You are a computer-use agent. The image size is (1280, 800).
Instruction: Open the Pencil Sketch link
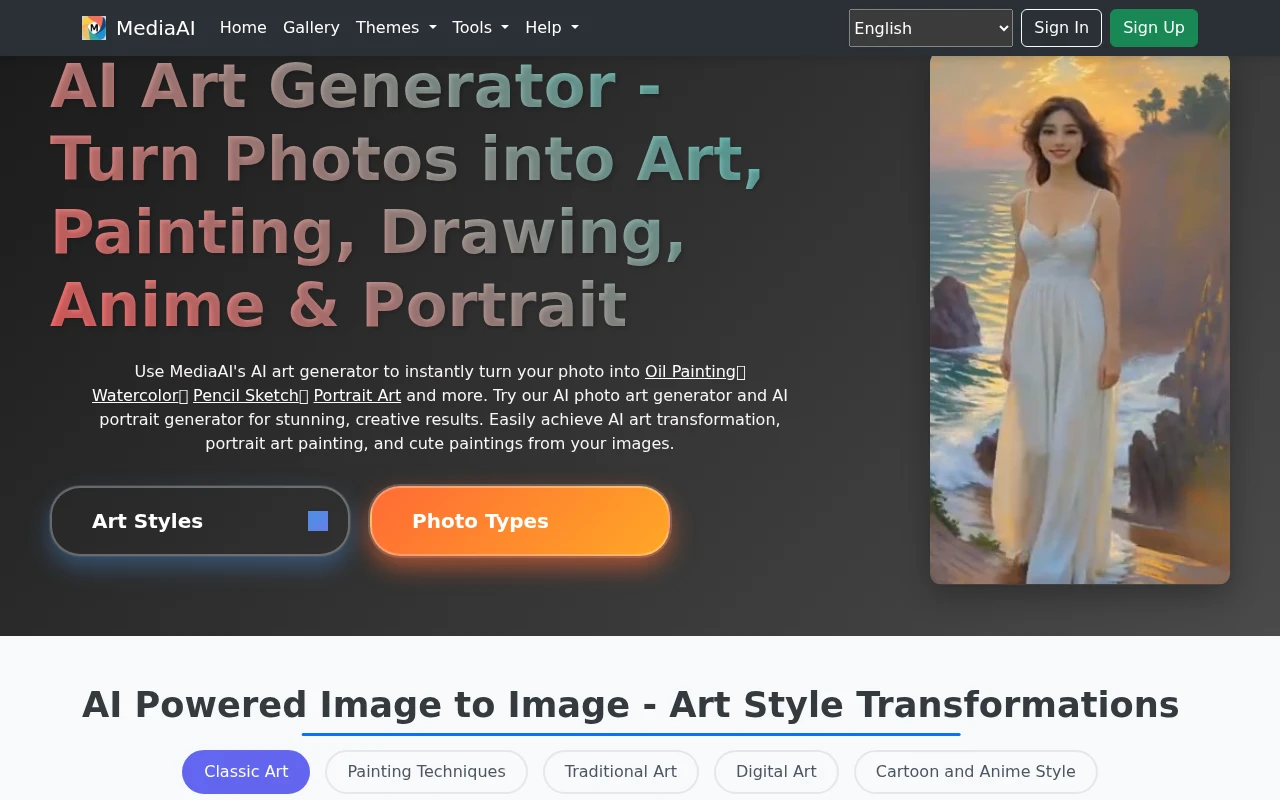(x=246, y=396)
